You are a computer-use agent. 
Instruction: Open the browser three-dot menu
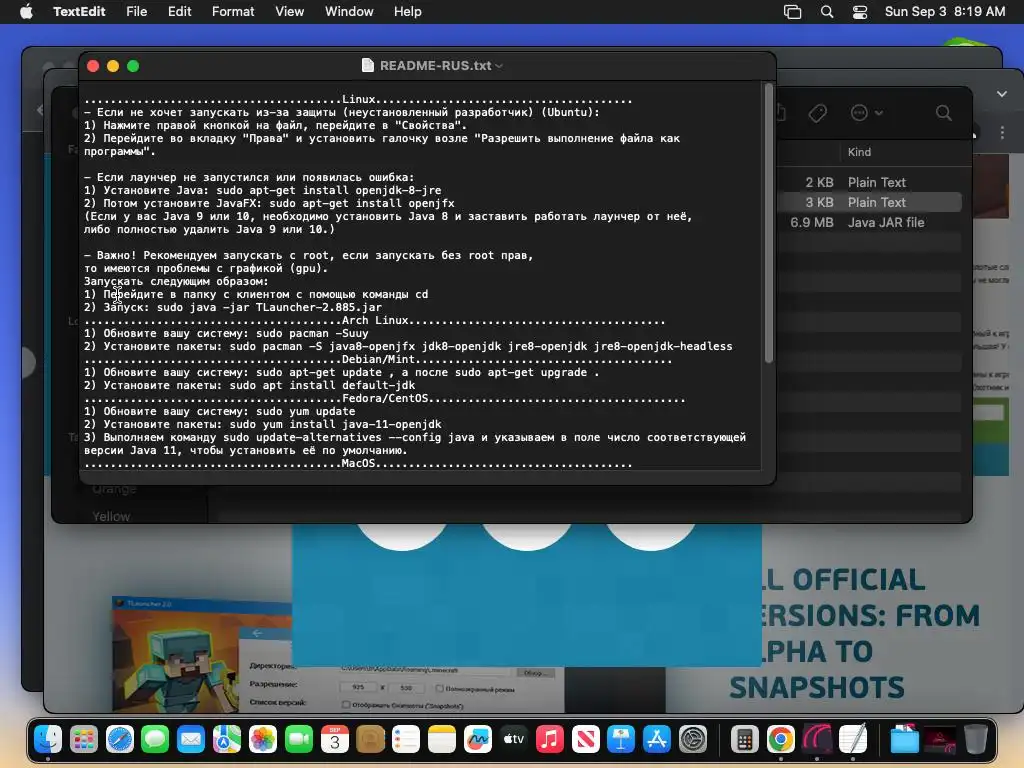1002,133
